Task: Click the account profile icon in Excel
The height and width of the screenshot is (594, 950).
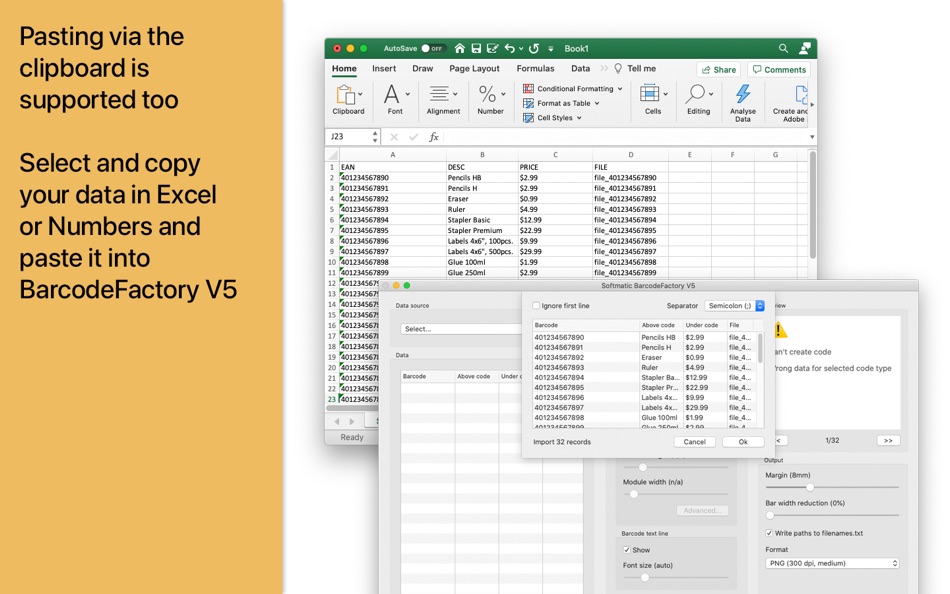Action: click(805, 48)
